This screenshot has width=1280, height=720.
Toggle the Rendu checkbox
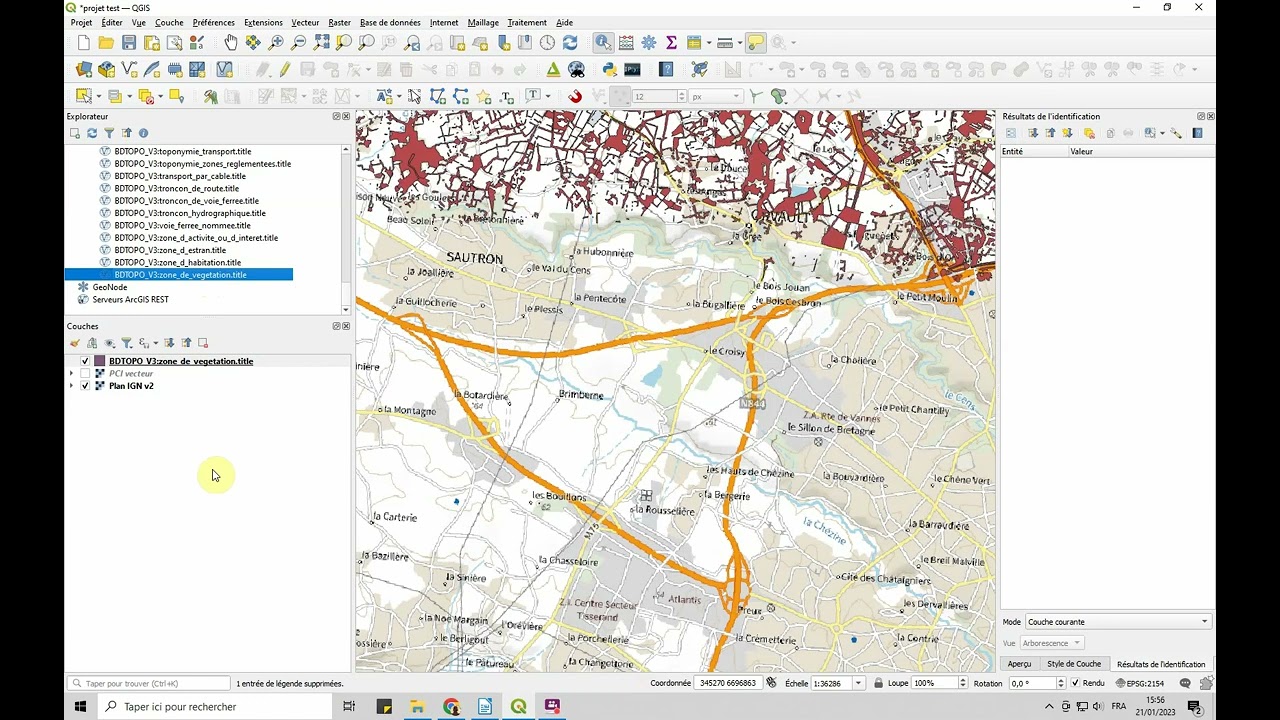pyautogui.click(x=1075, y=683)
